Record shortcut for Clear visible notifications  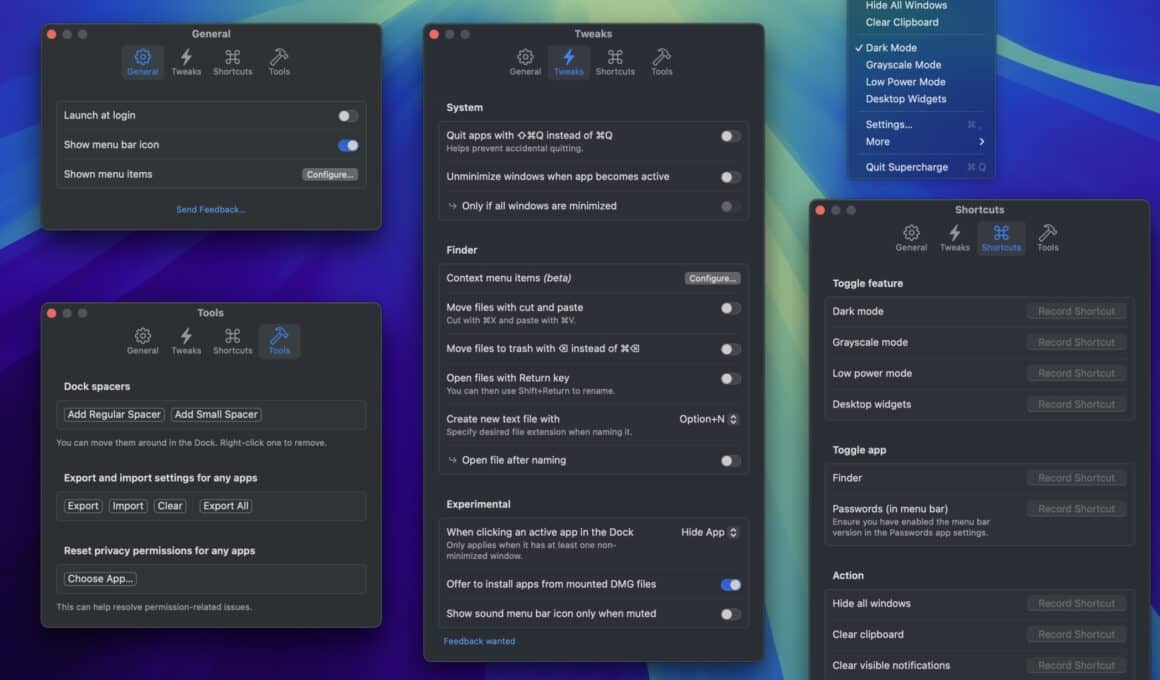click(1076, 666)
